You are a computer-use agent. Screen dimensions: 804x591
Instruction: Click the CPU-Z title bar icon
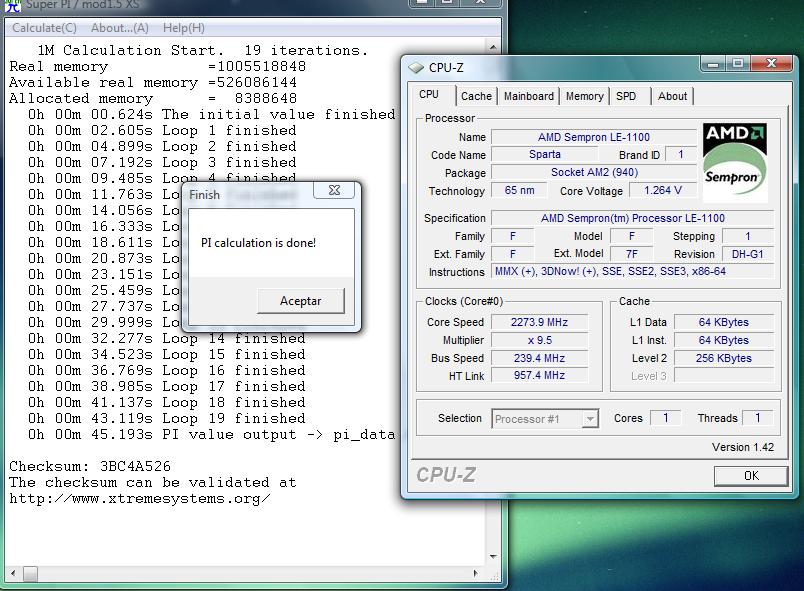[415, 67]
